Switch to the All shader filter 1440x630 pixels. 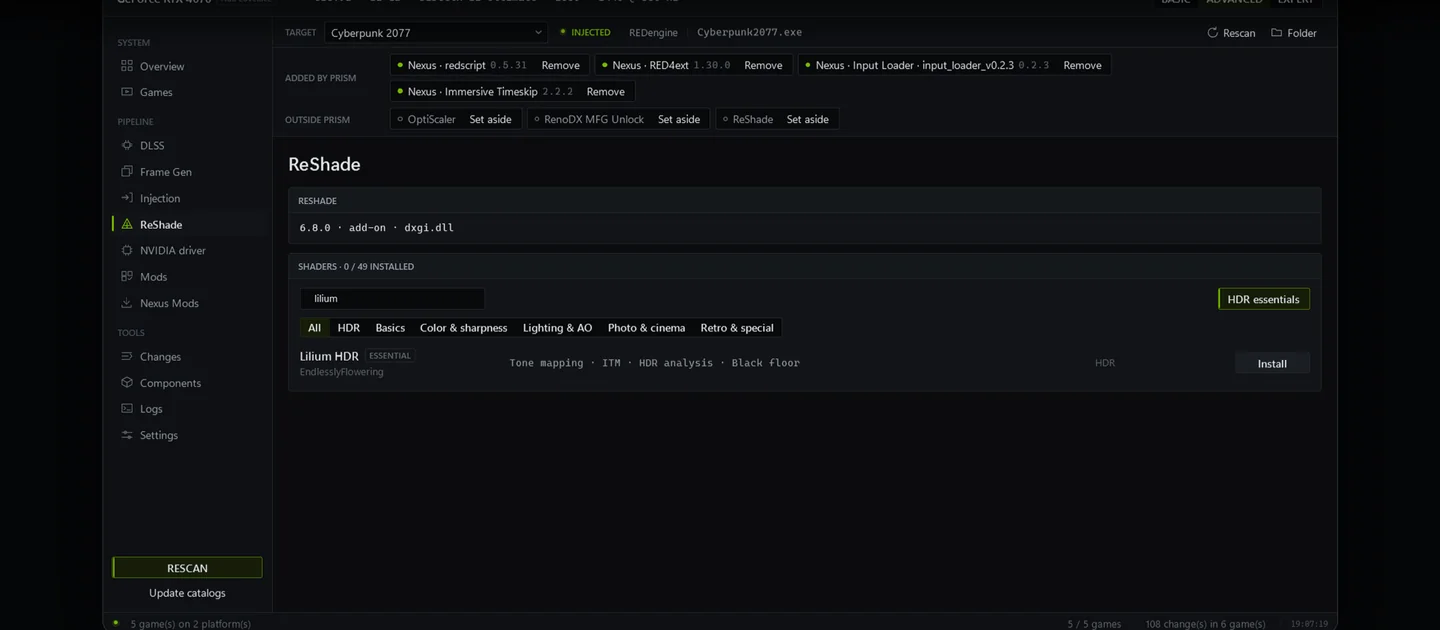[x=314, y=328]
